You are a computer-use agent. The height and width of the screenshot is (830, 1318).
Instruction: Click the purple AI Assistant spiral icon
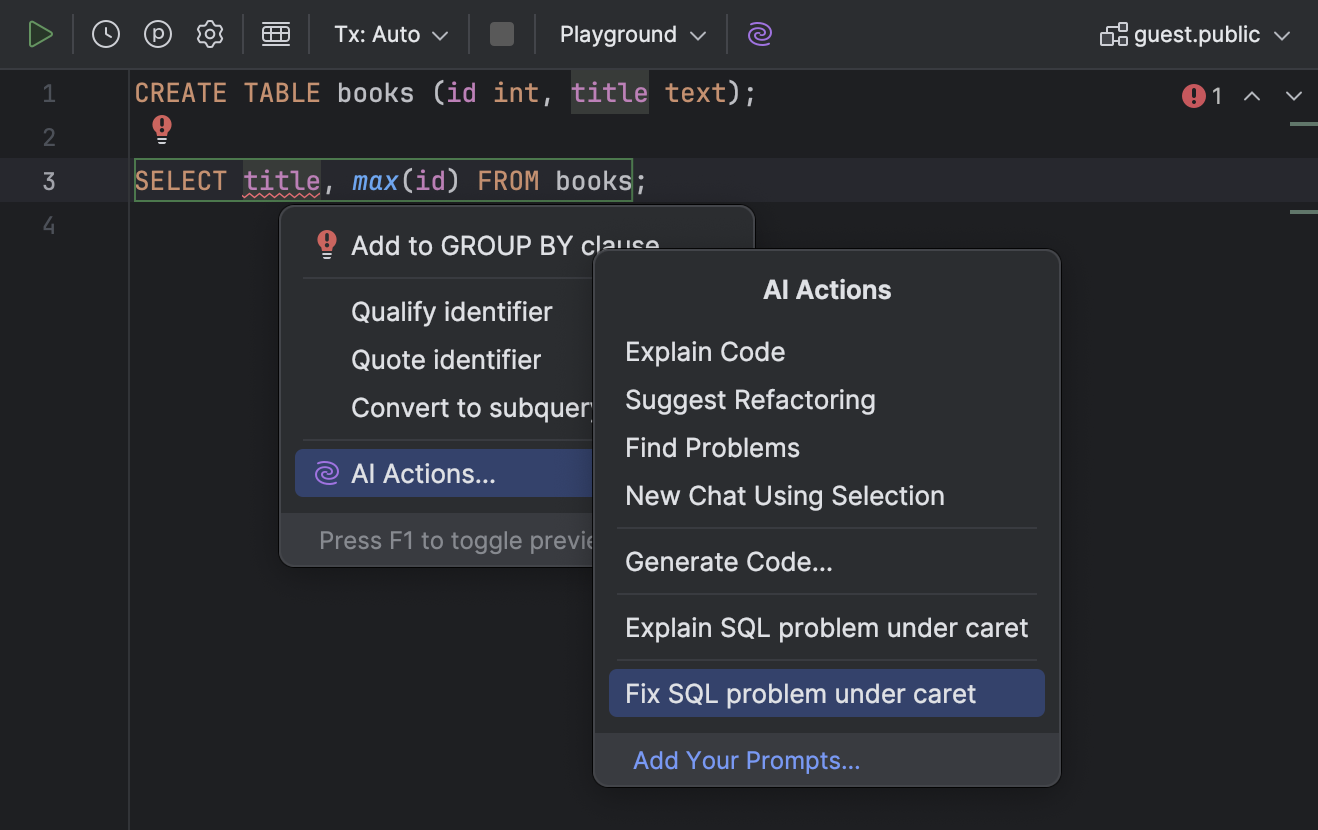point(760,35)
